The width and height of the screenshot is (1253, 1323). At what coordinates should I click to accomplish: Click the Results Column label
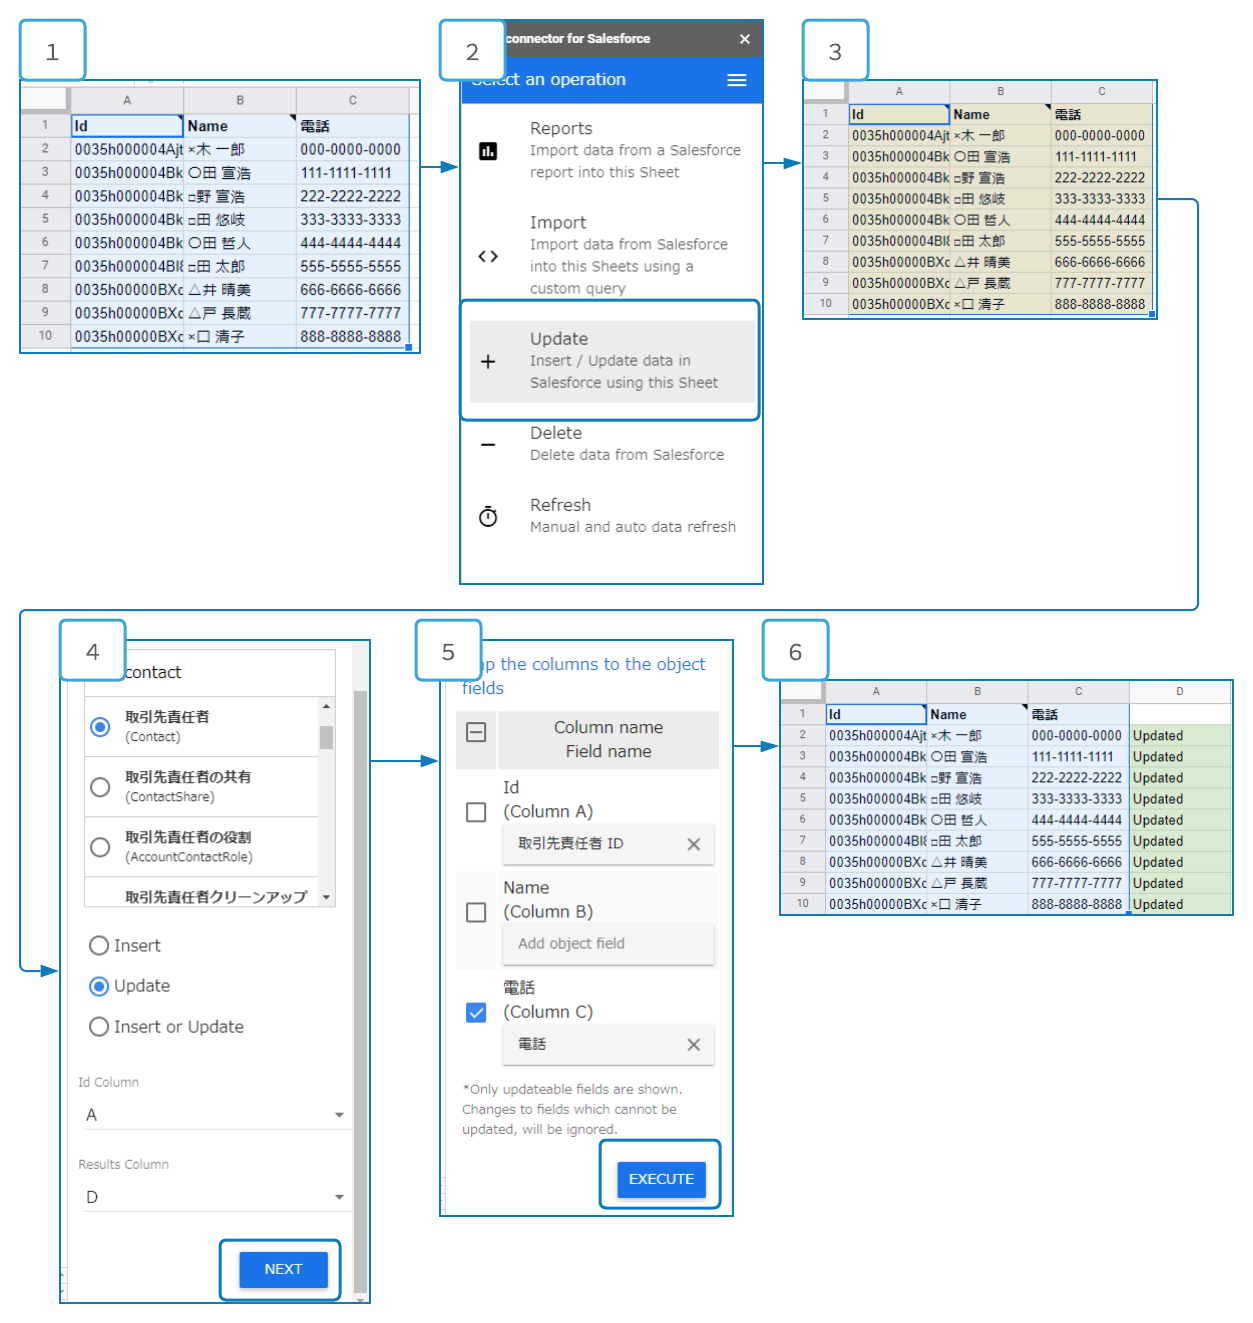coord(124,1164)
